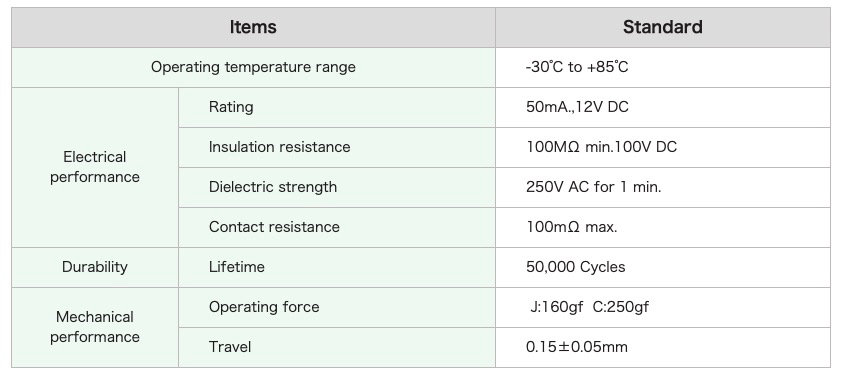Click the Durability category cell
The height and width of the screenshot is (377, 844).
coord(95,267)
